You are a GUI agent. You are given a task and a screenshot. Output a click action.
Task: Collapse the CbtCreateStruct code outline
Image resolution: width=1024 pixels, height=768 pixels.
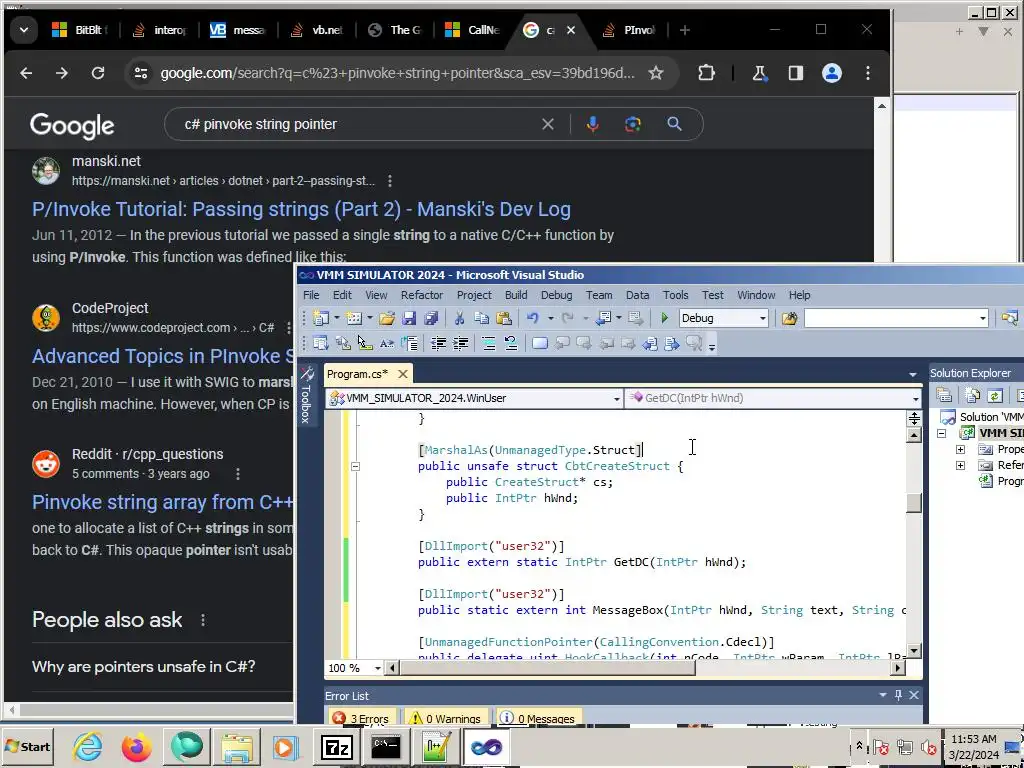(355, 466)
